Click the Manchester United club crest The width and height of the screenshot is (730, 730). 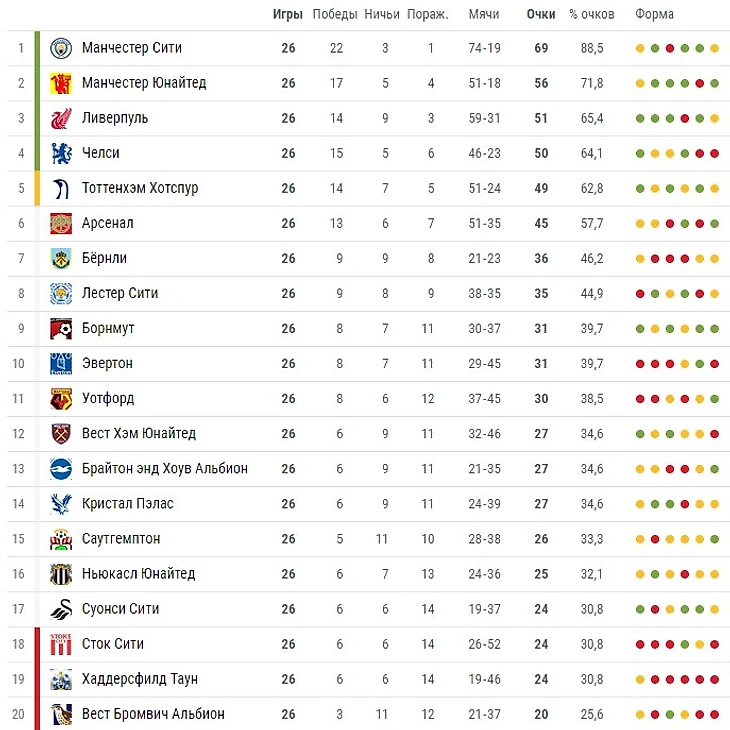click(x=61, y=83)
